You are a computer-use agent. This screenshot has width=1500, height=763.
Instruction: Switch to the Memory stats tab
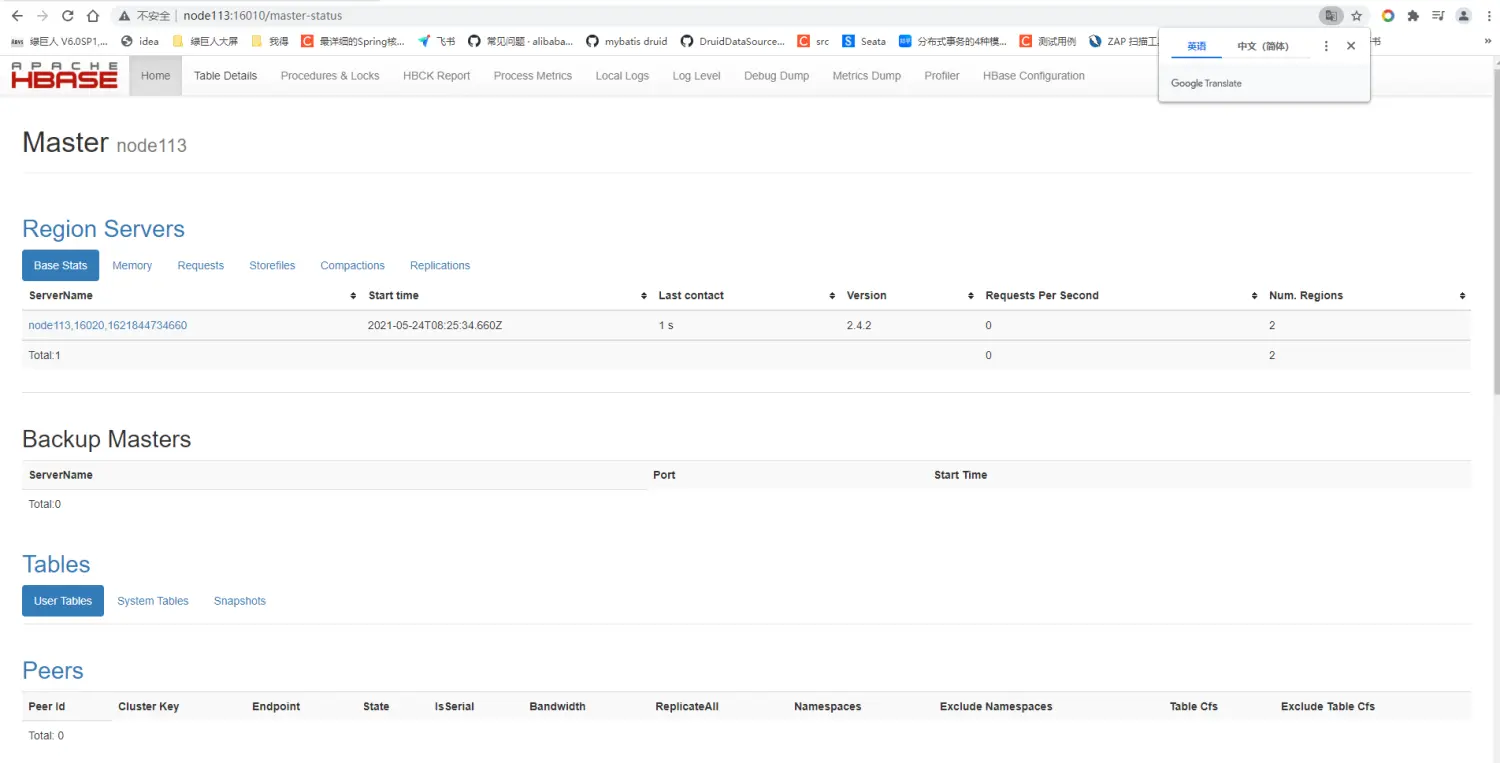tap(132, 266)
